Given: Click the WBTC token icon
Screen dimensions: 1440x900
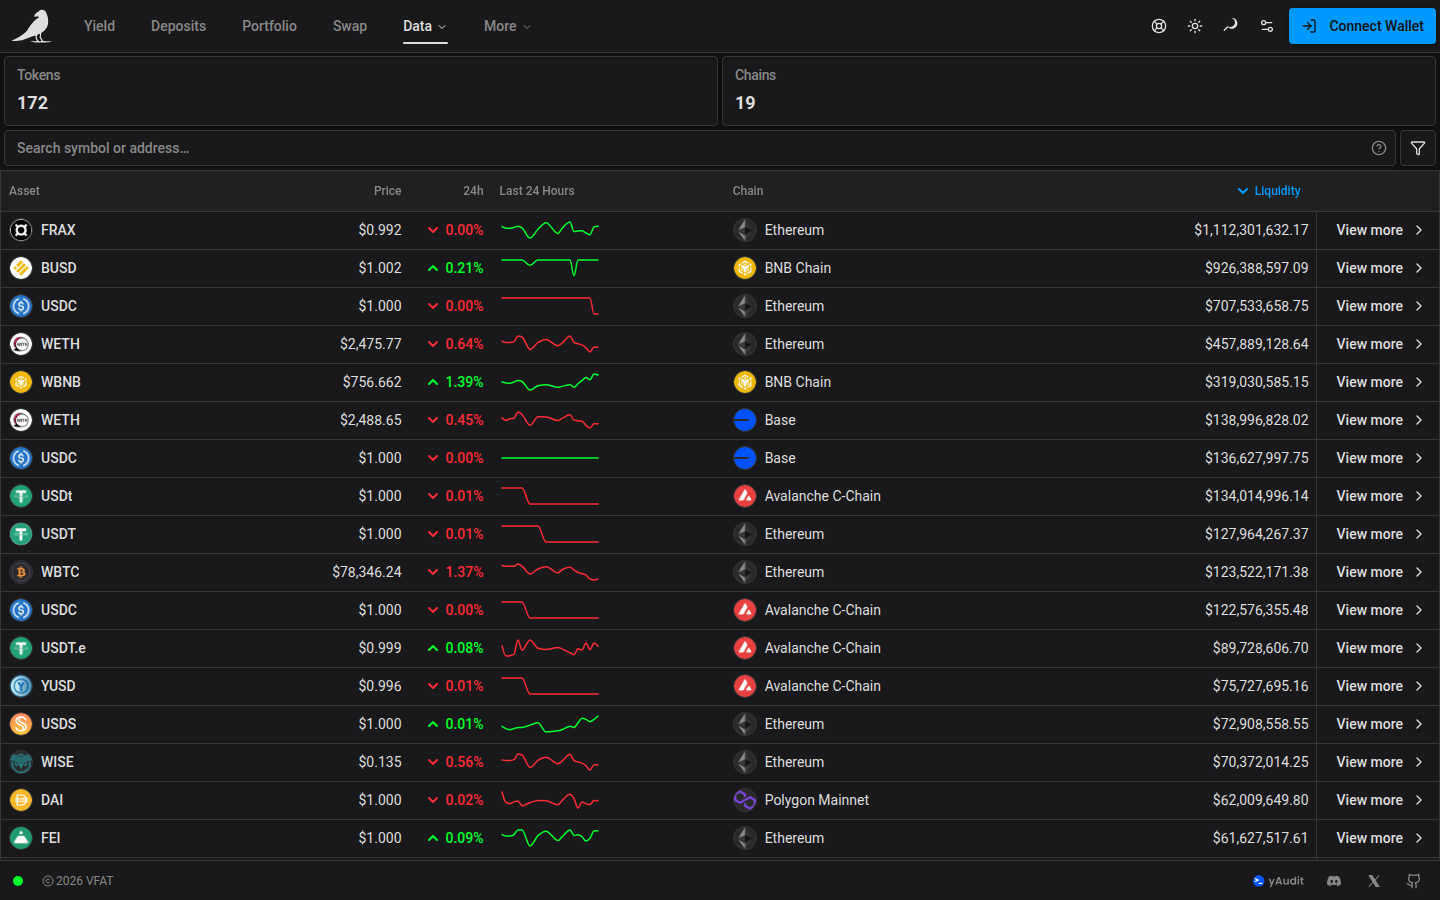Looking at the screenshot, I should [x=21, y=572].
